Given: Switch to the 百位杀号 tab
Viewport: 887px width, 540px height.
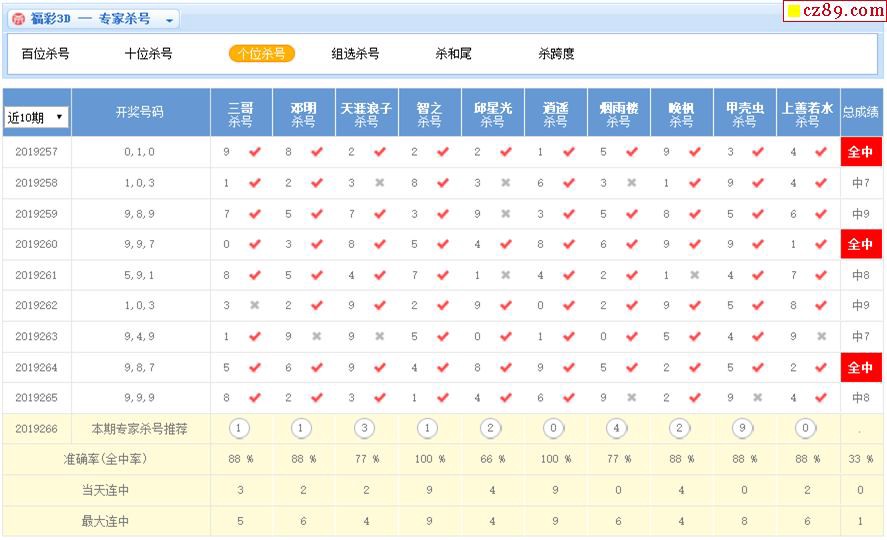Looking at the screenshot, I should [45, 54].
